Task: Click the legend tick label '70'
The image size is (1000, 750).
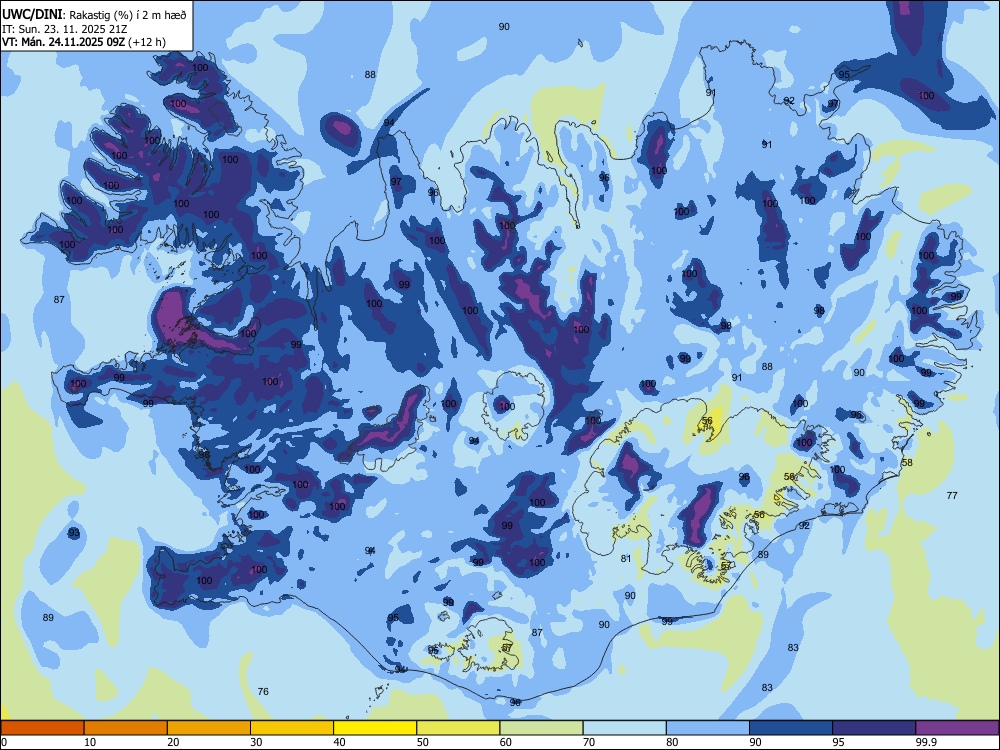Action: click(x=589, y=742)
